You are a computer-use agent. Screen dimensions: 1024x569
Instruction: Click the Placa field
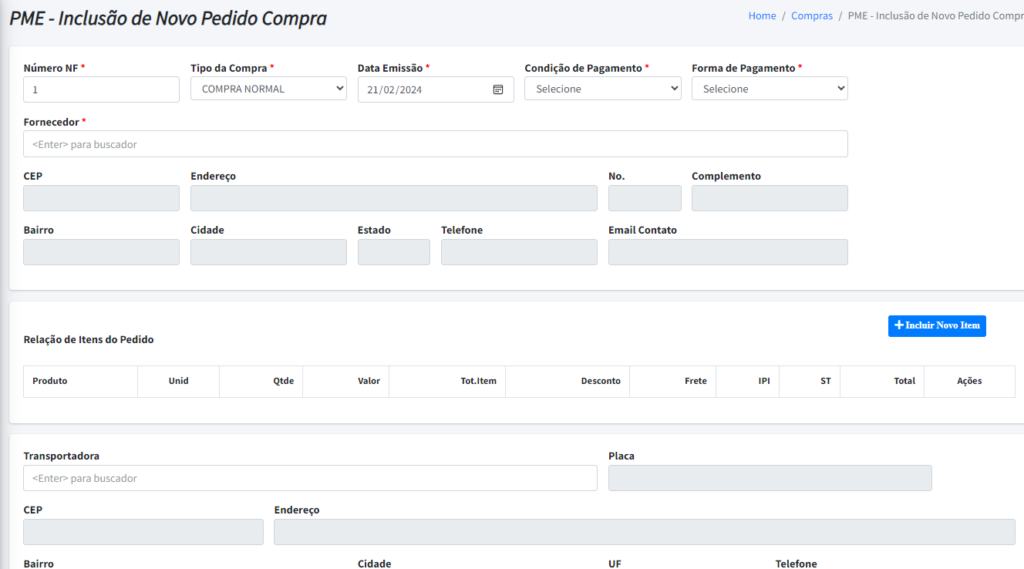click(769, 478)
